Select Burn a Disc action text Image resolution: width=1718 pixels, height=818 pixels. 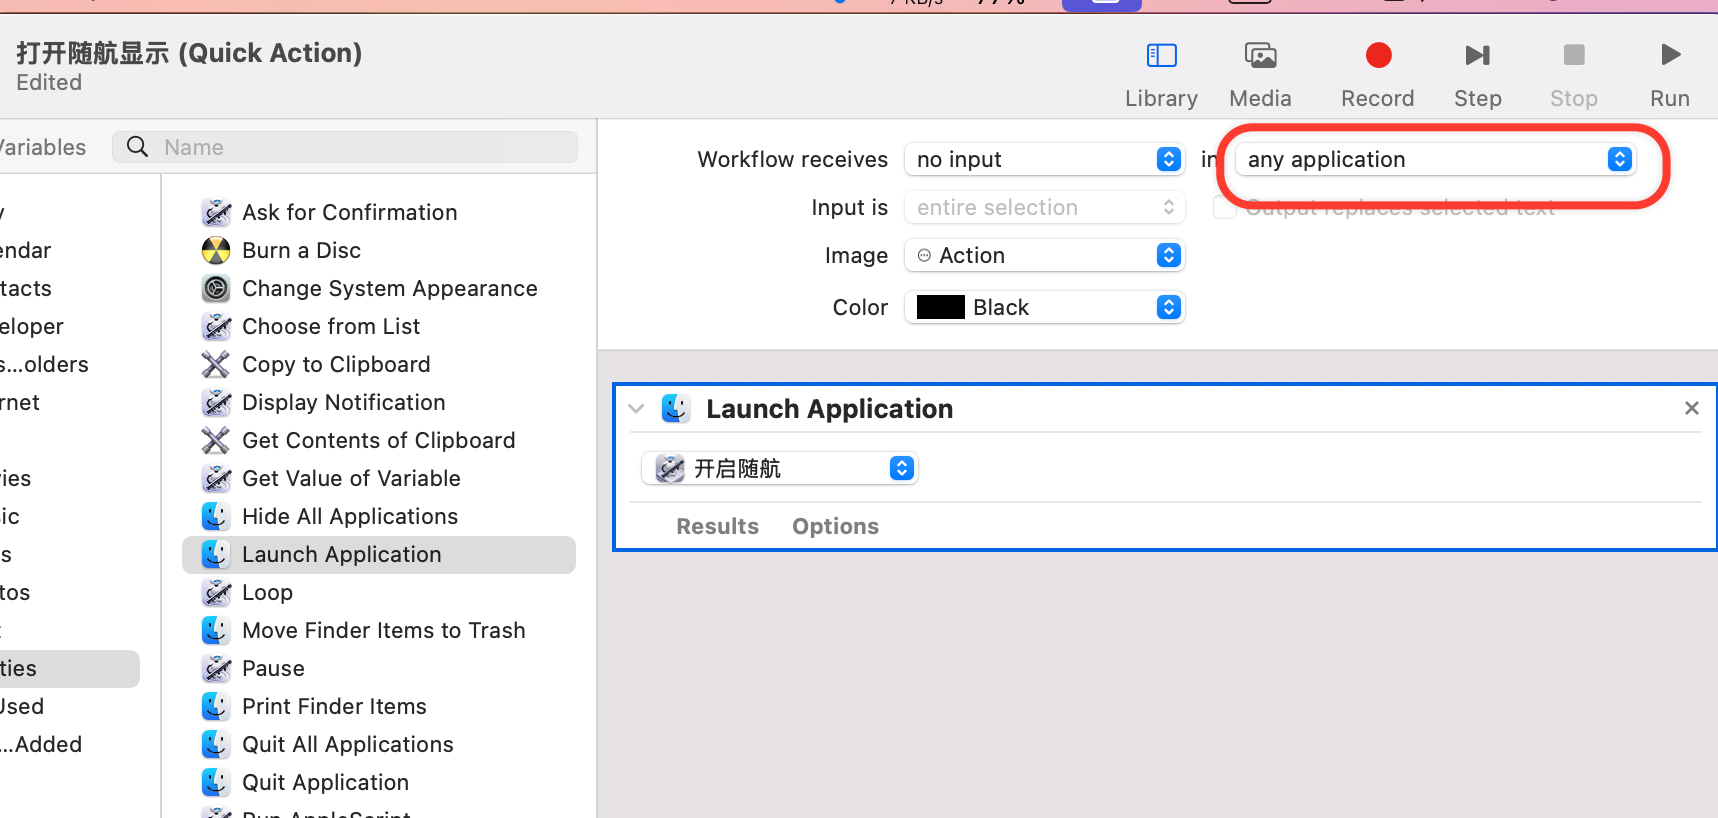pyautogui.click(x=301, y=250)
